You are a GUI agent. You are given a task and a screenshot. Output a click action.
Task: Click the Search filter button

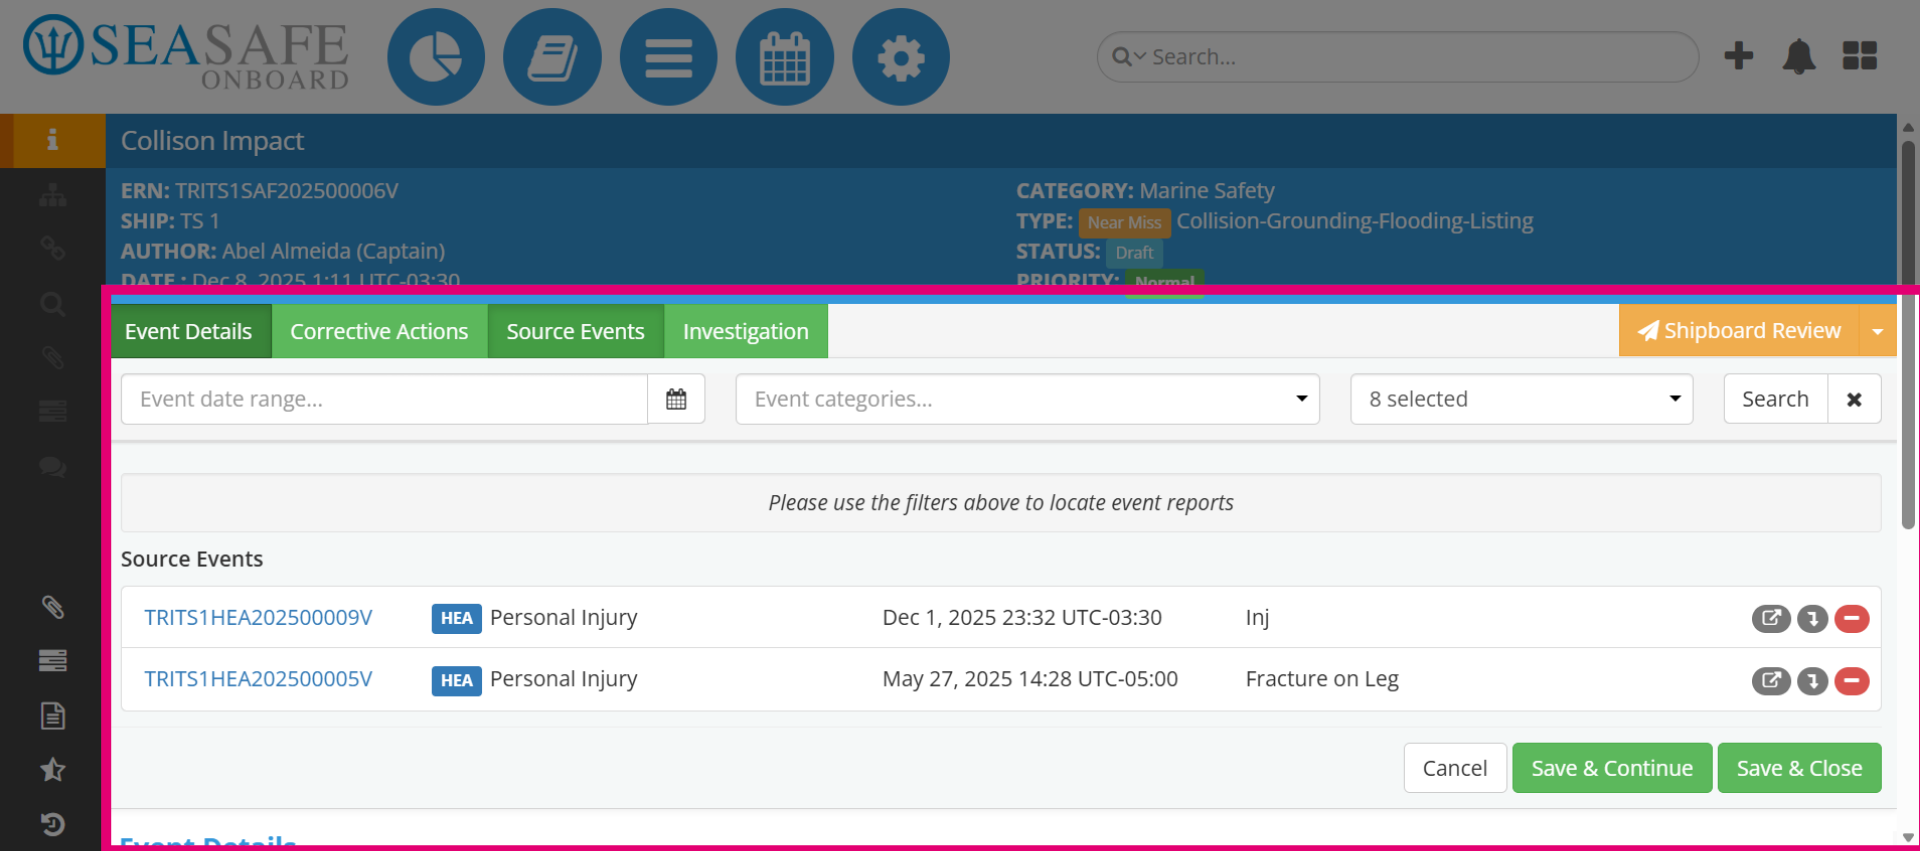(1775, 399)
